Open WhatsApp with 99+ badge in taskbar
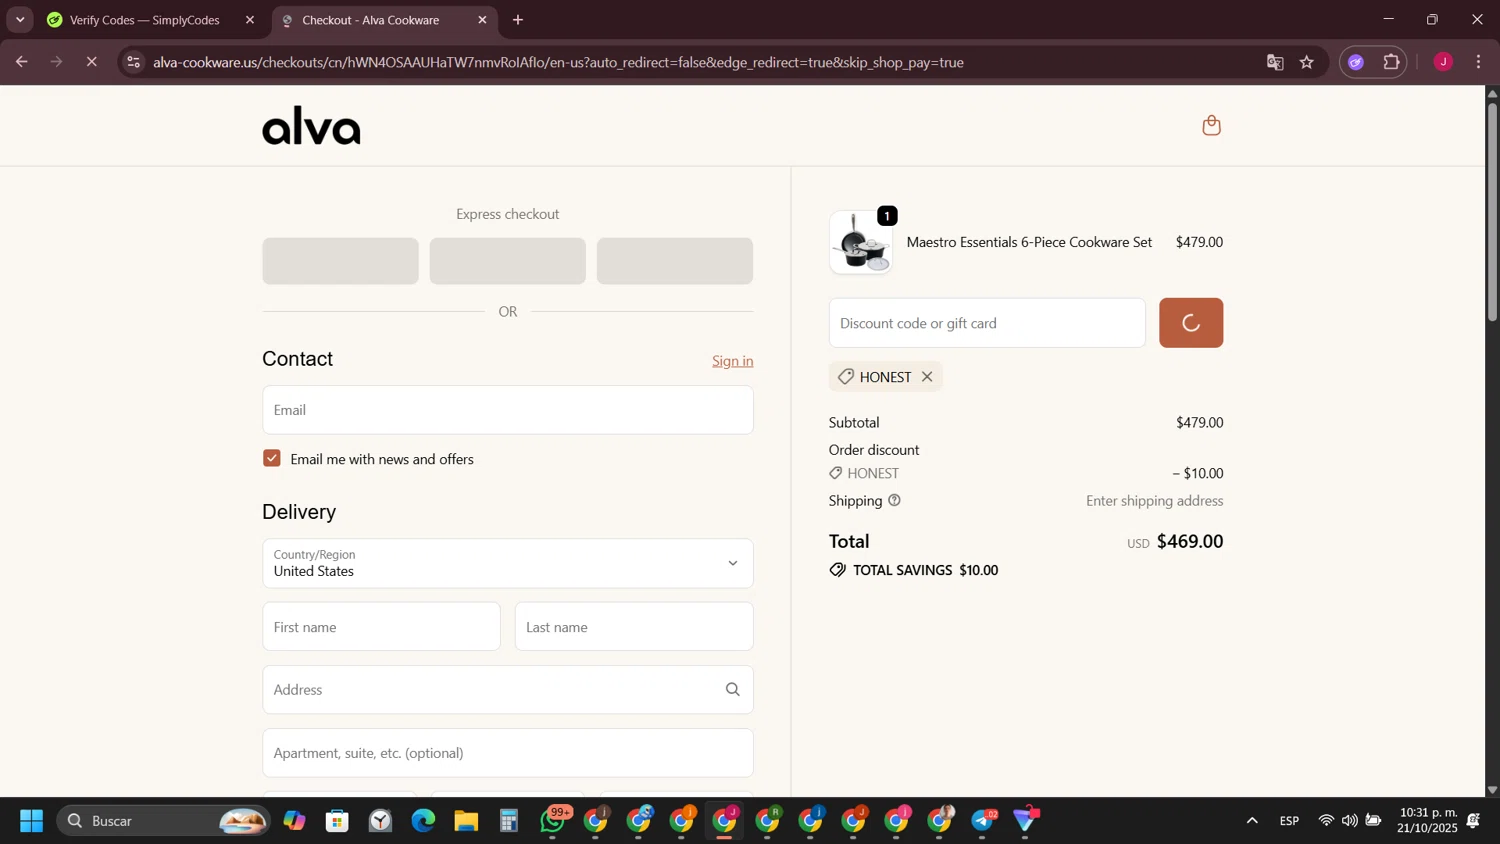Image resolution: width=1500 pixels, height=844 pixels. coord(553,821)
